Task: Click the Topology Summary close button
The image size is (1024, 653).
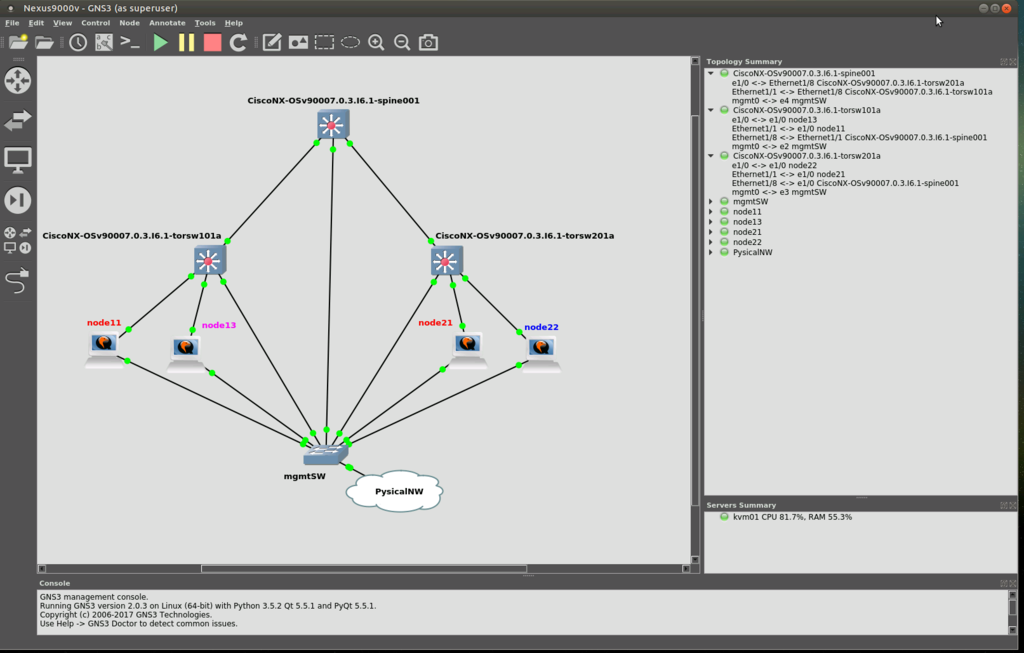Action: (x=1013, y=62)
